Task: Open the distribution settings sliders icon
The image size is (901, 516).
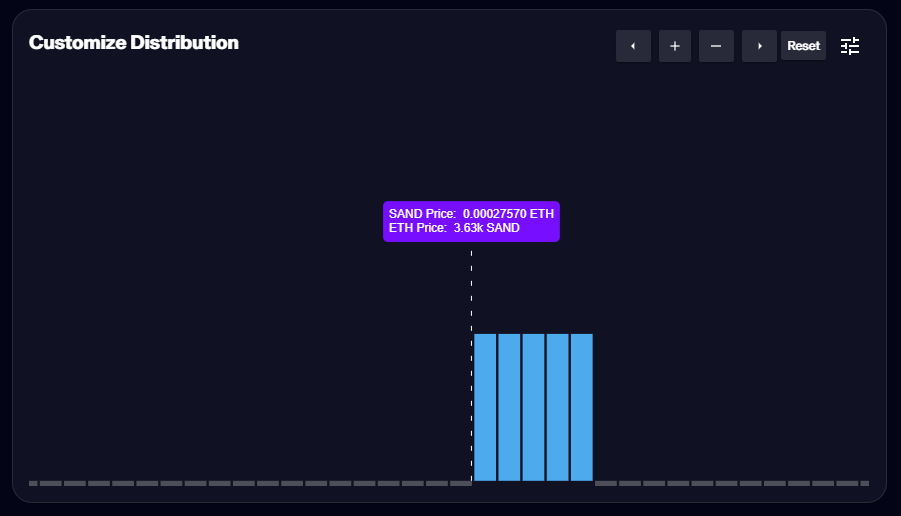Action: point(850,46)
